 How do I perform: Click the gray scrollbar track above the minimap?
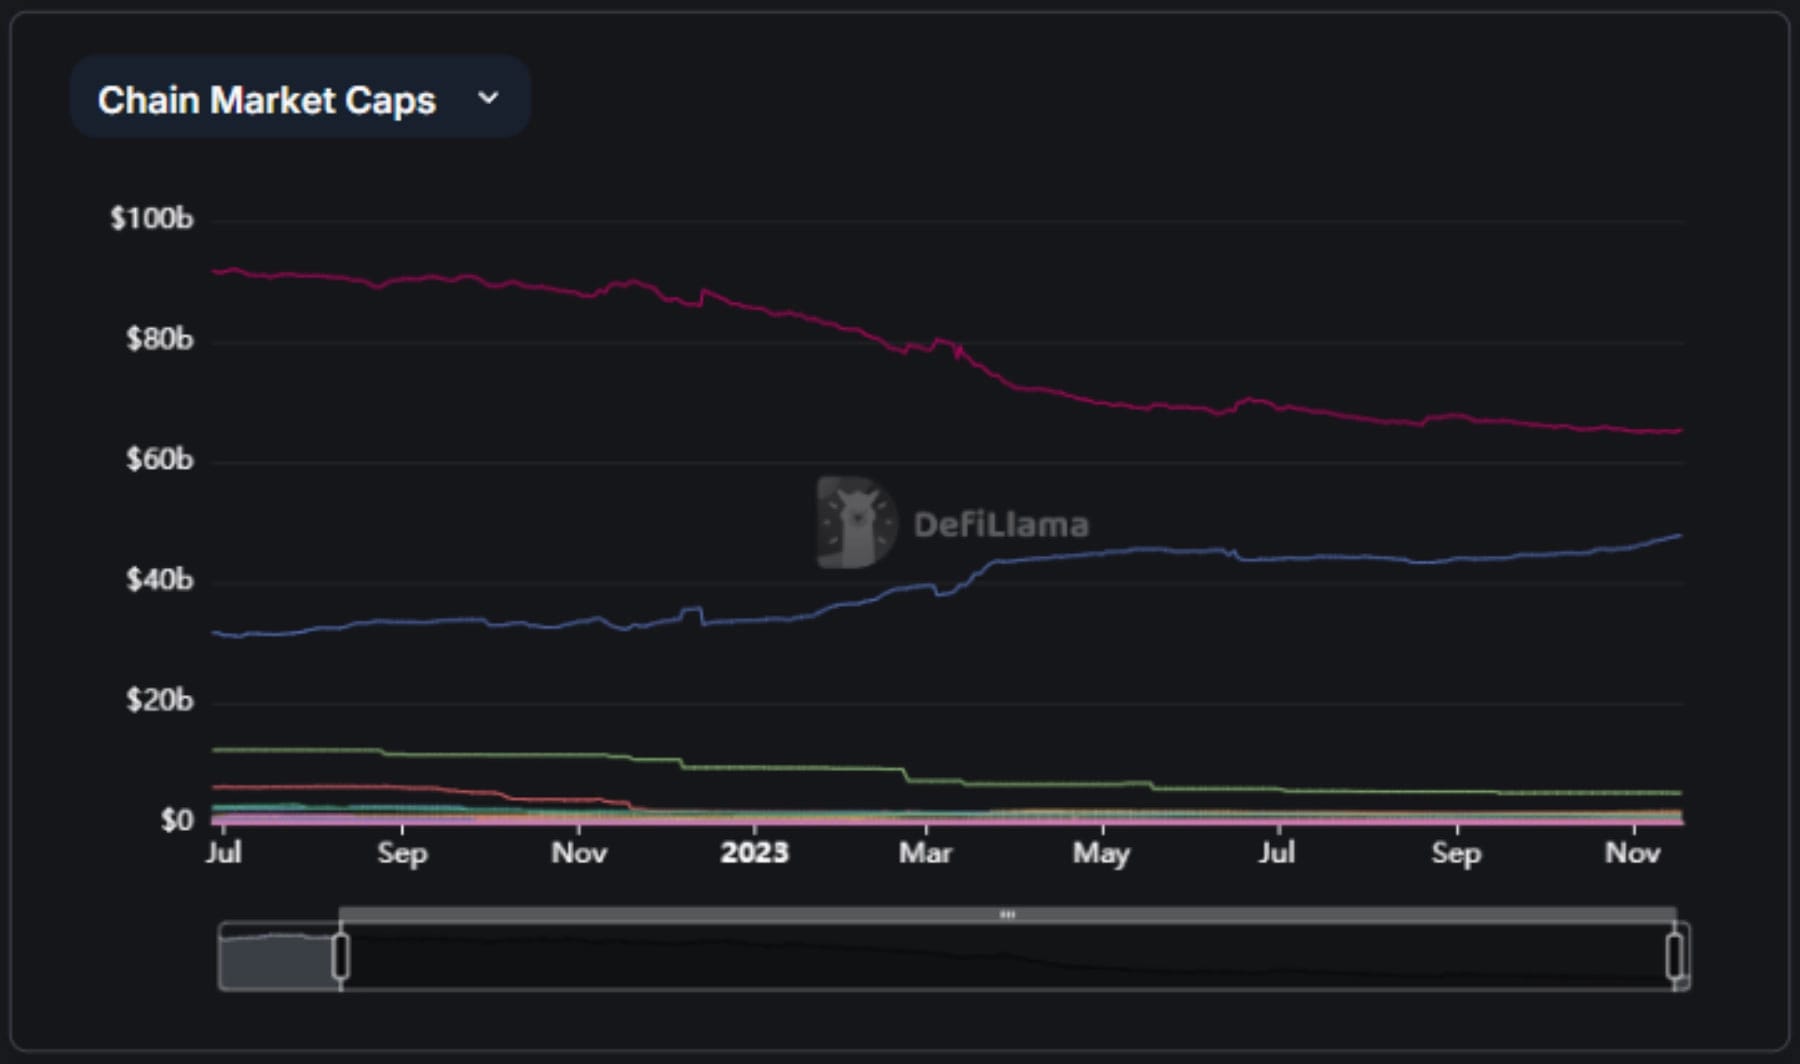pos(700,913)
